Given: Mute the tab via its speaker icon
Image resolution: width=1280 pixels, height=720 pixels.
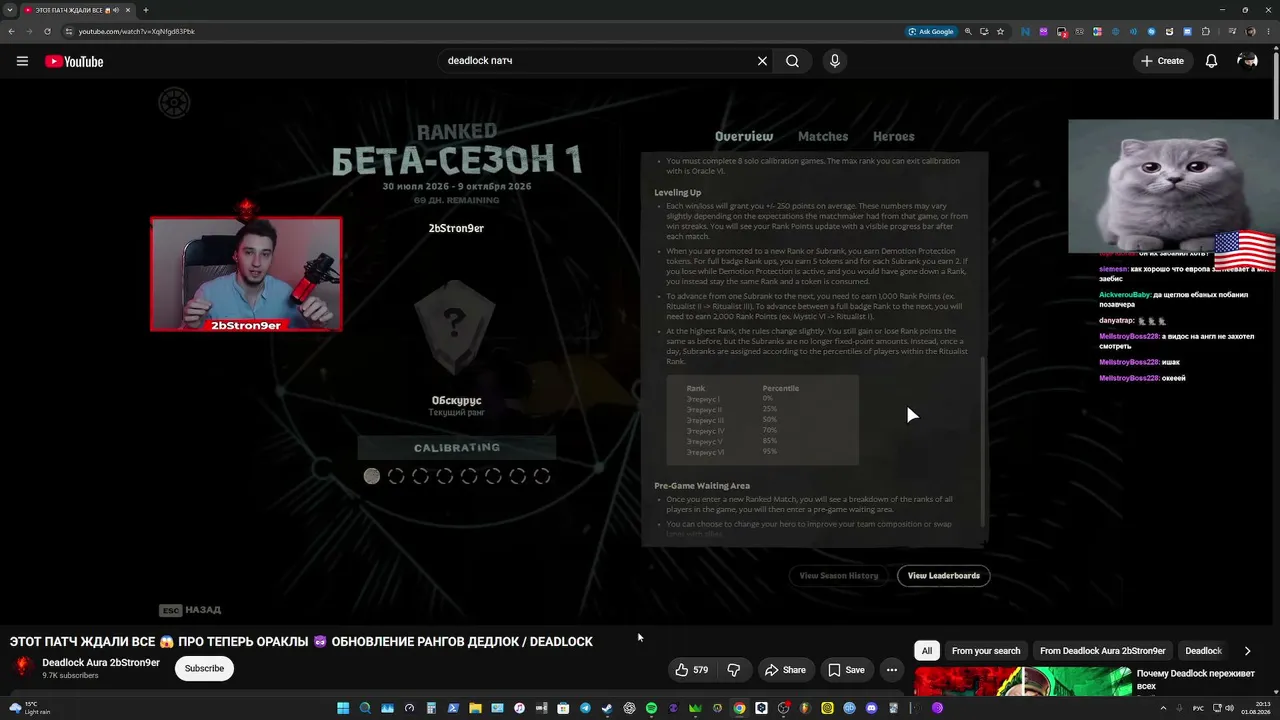Looking at the screenshot, I should pyautogui.click(x=116, y=10).
